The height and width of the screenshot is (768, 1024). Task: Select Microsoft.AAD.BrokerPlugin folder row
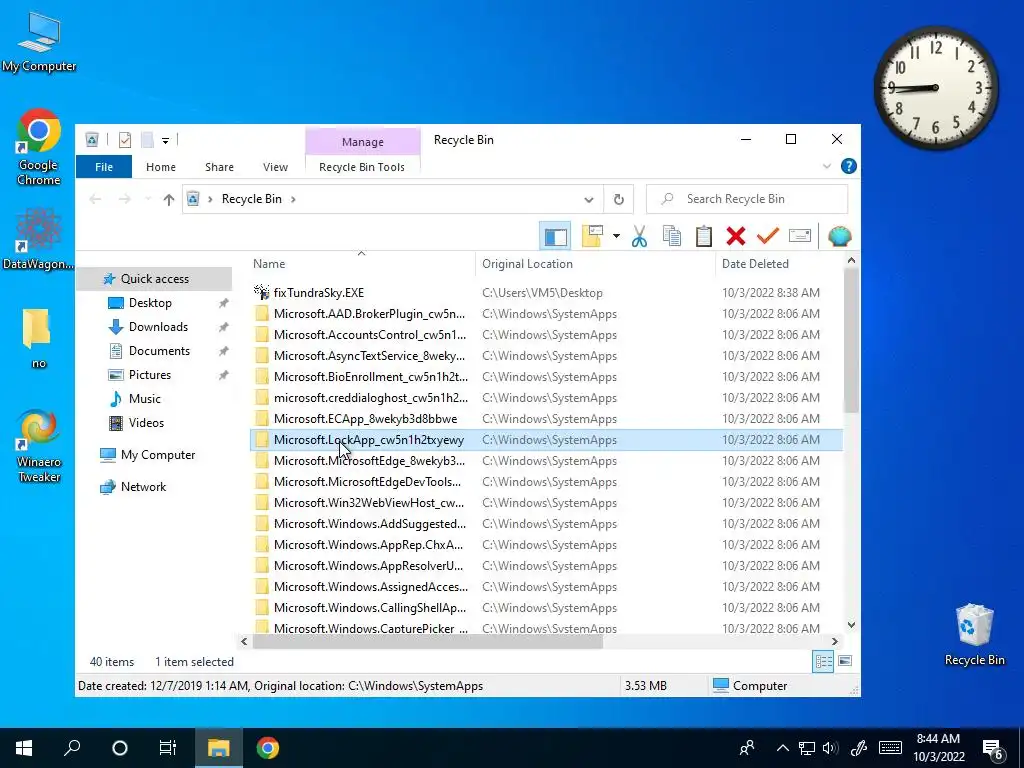[546, 313]
